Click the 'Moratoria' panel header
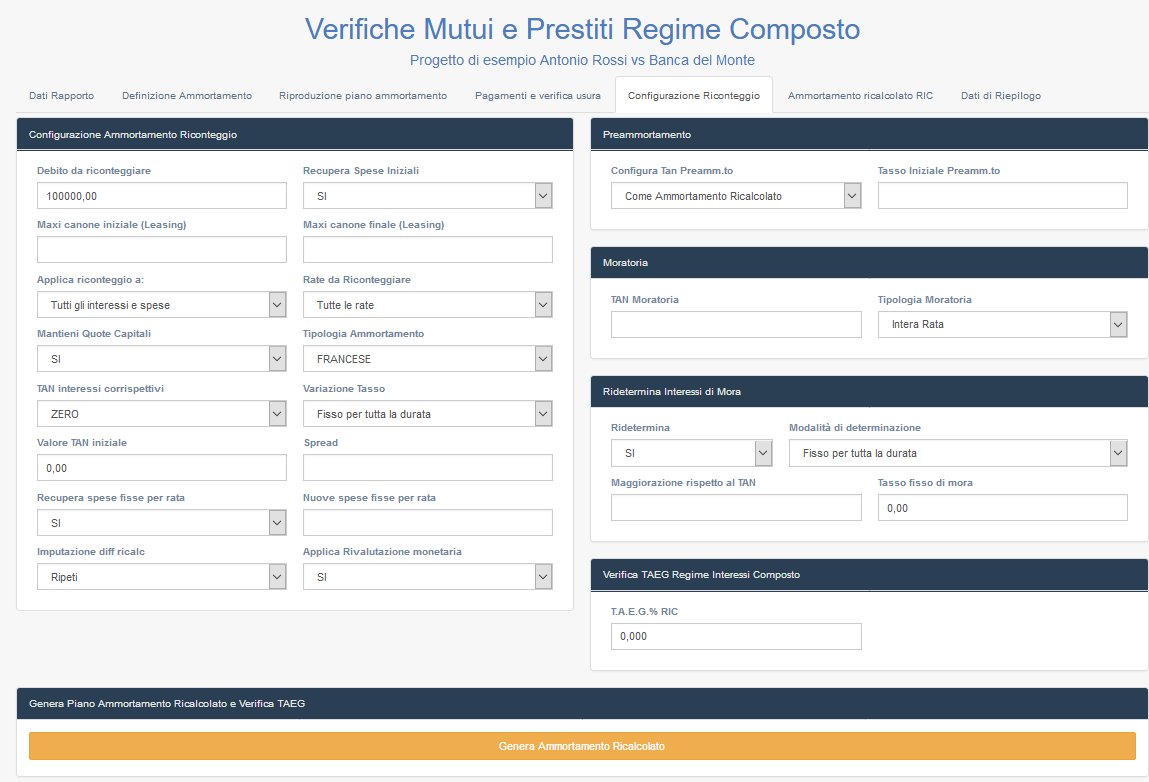 (x=869, y=262)
